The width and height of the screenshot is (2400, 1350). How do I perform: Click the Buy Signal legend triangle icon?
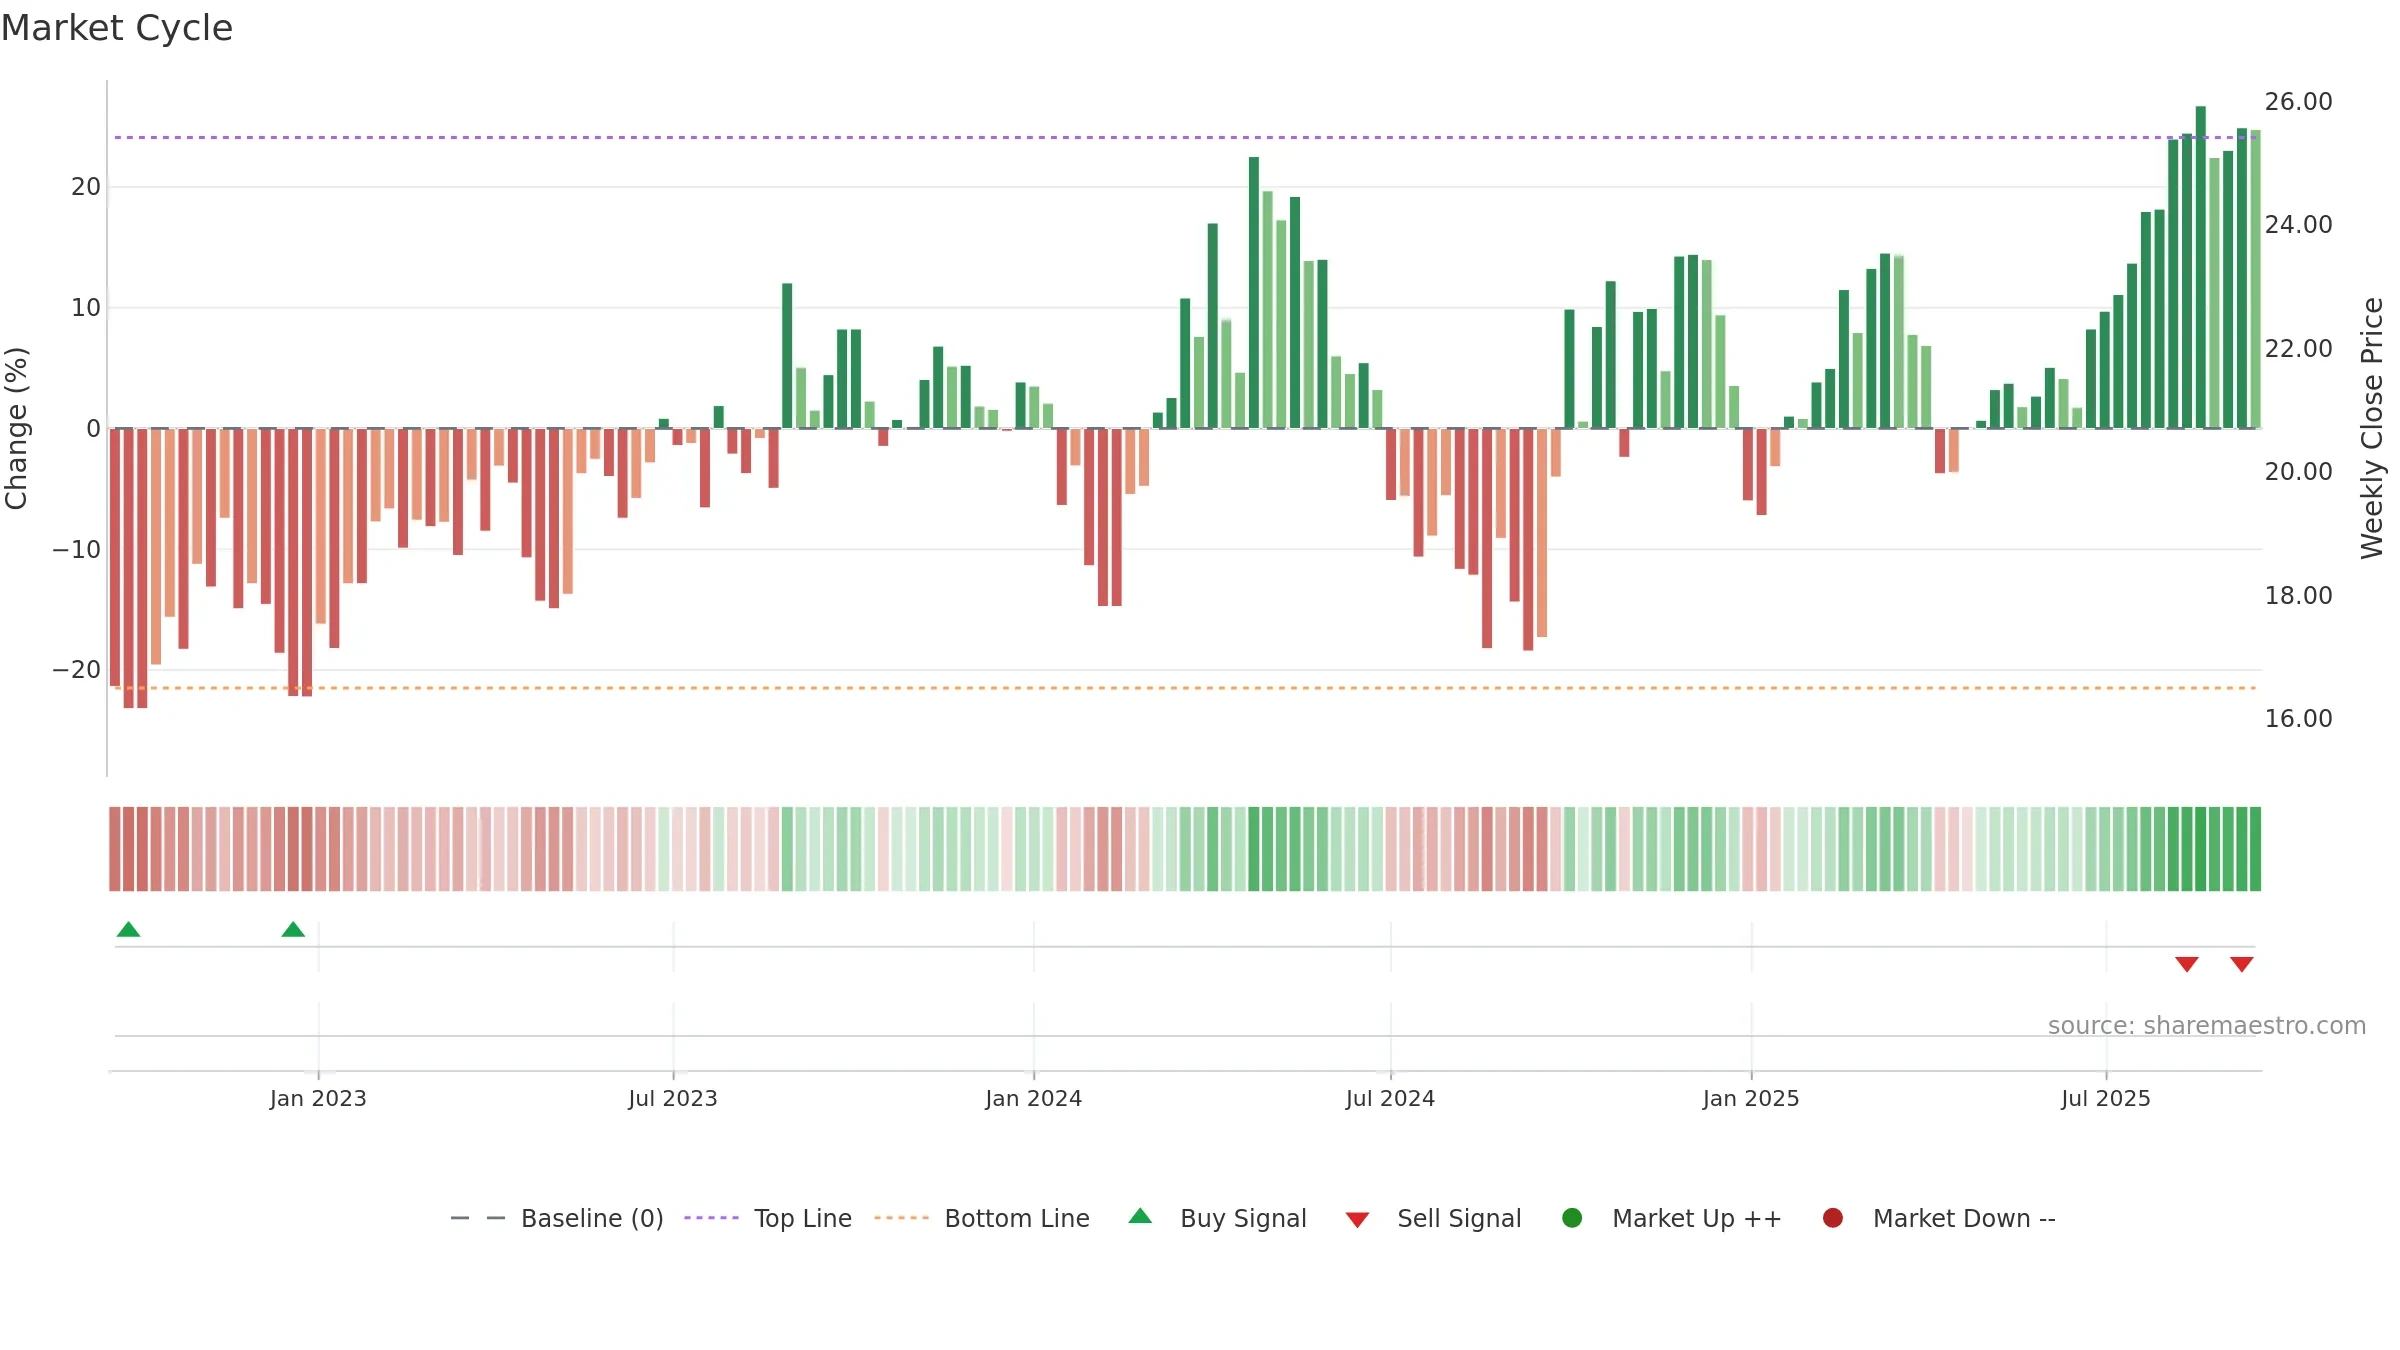(1140, 1216)
